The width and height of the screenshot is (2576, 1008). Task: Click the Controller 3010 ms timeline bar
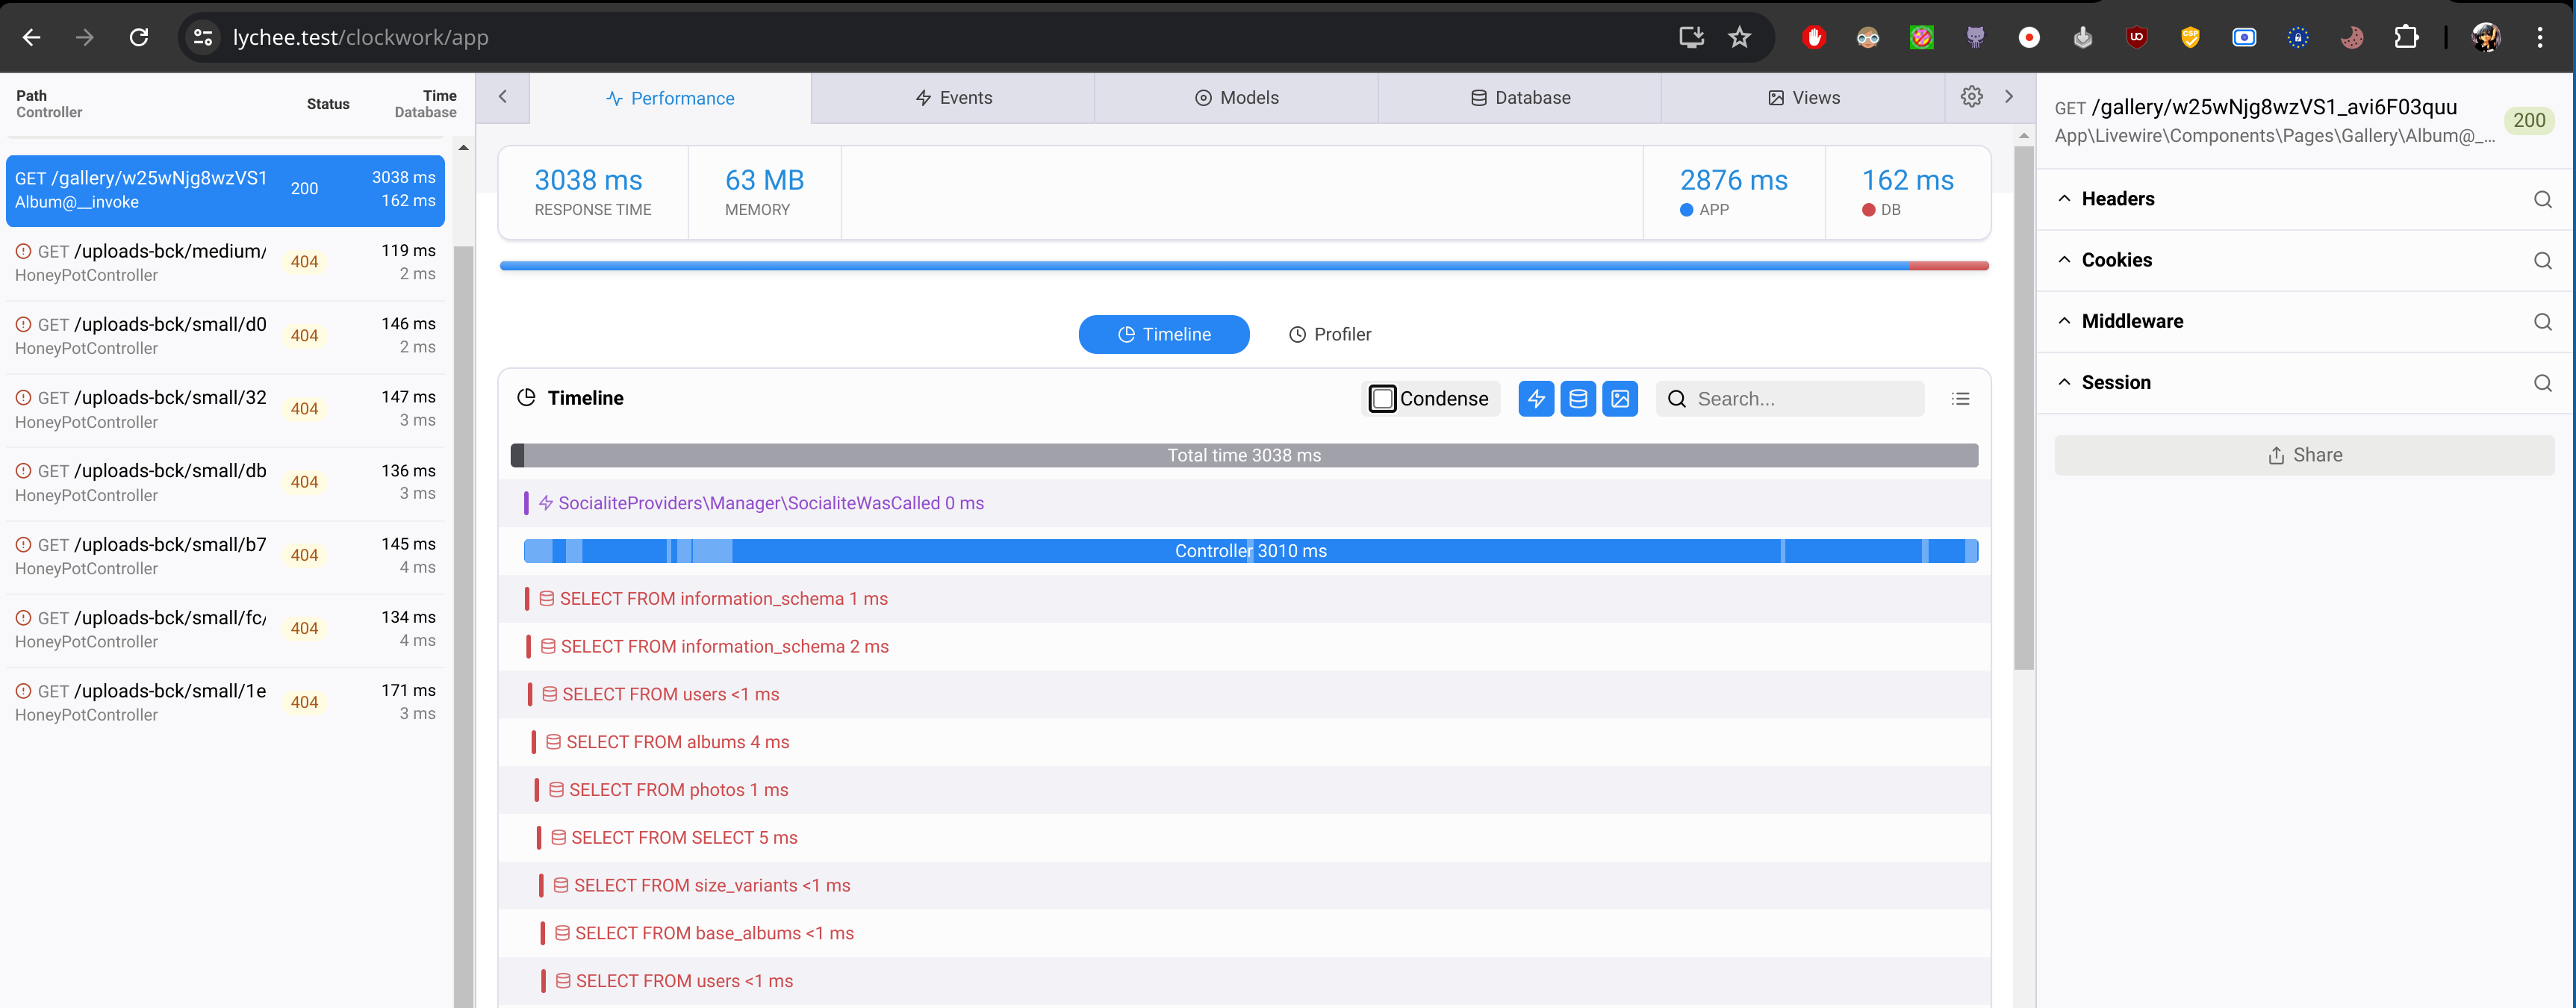click(x=1251, y=551)
